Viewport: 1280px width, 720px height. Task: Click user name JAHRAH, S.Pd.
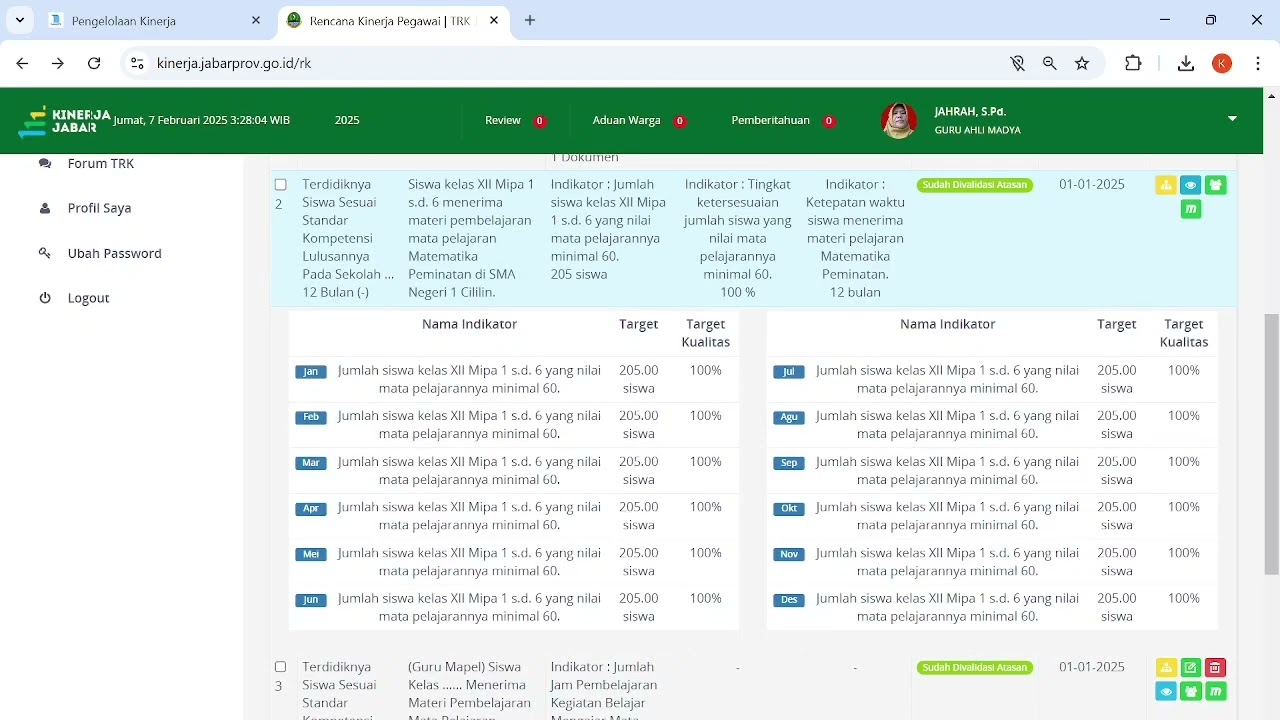(970, 111)
